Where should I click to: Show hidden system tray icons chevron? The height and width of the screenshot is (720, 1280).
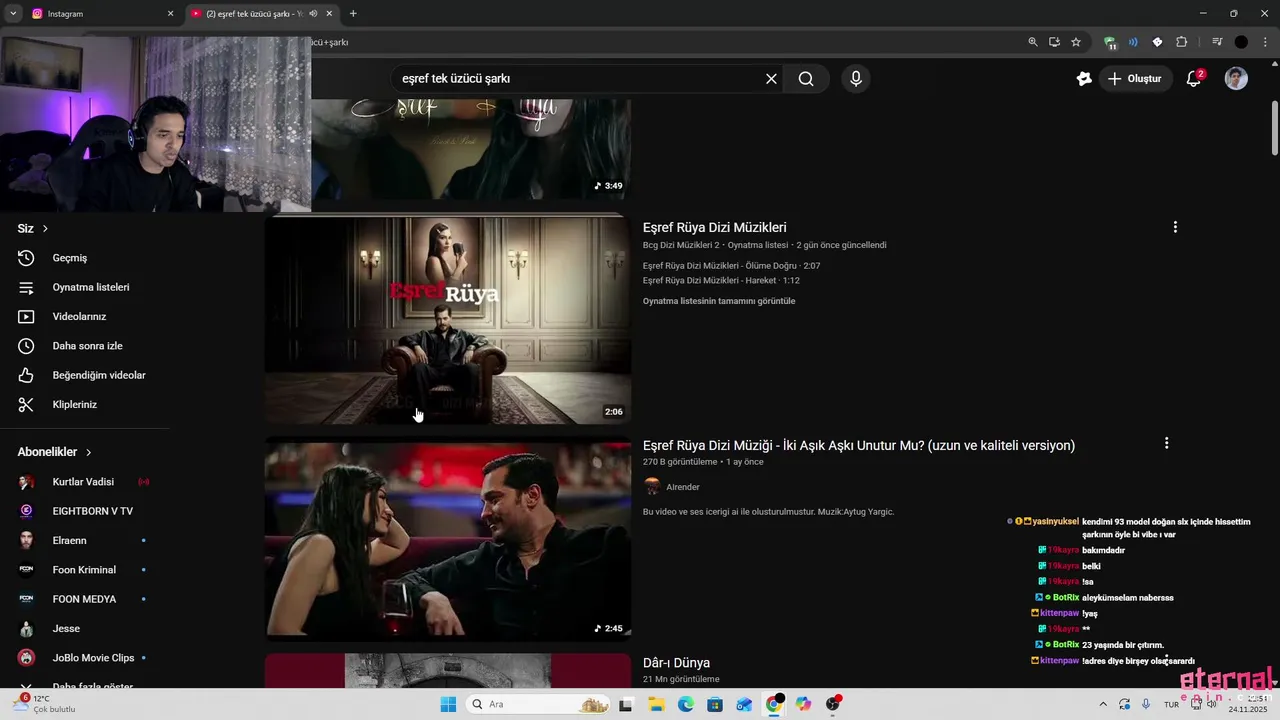coord(1103,704)
